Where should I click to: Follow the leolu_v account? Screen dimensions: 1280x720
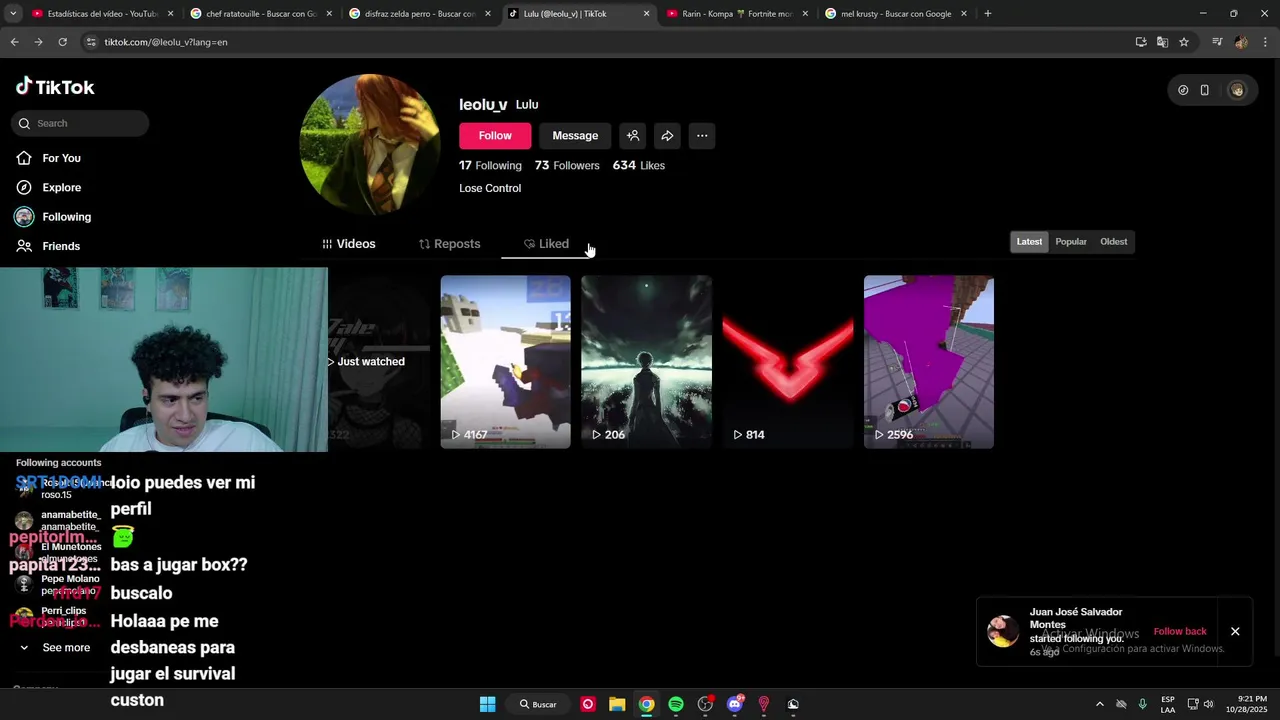pyautogui.click(x=495, y=136)
